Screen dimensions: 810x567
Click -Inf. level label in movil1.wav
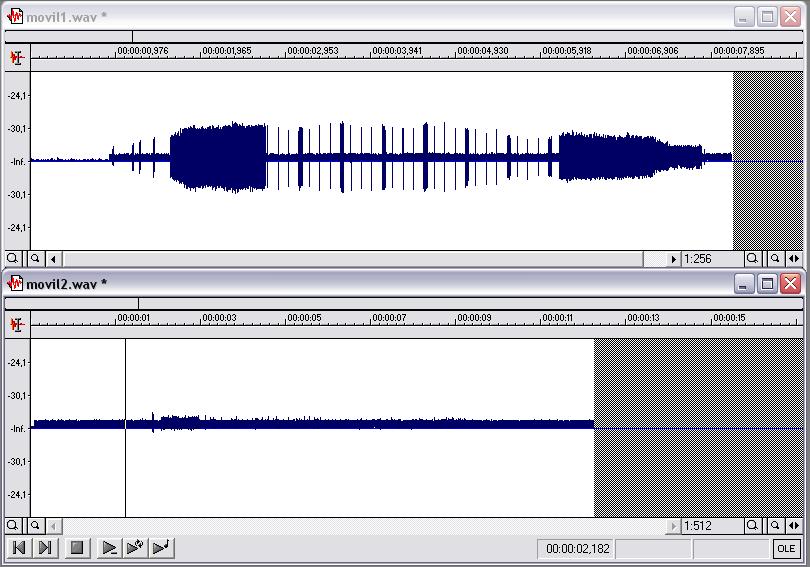pyautogui.click(x=18, y=162)
